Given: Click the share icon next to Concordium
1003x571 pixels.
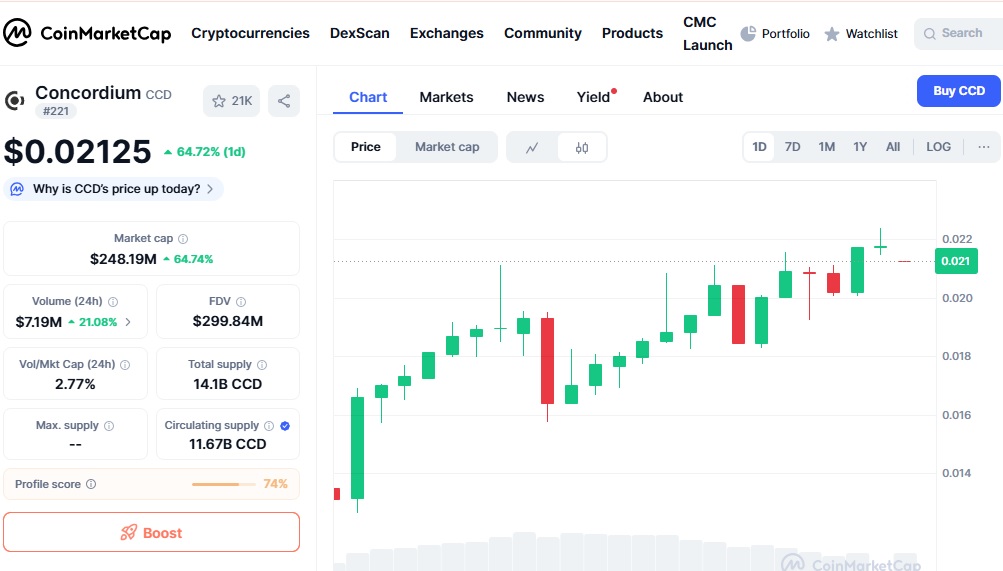Looking at the screenshot, I should [x=284, y=101].
